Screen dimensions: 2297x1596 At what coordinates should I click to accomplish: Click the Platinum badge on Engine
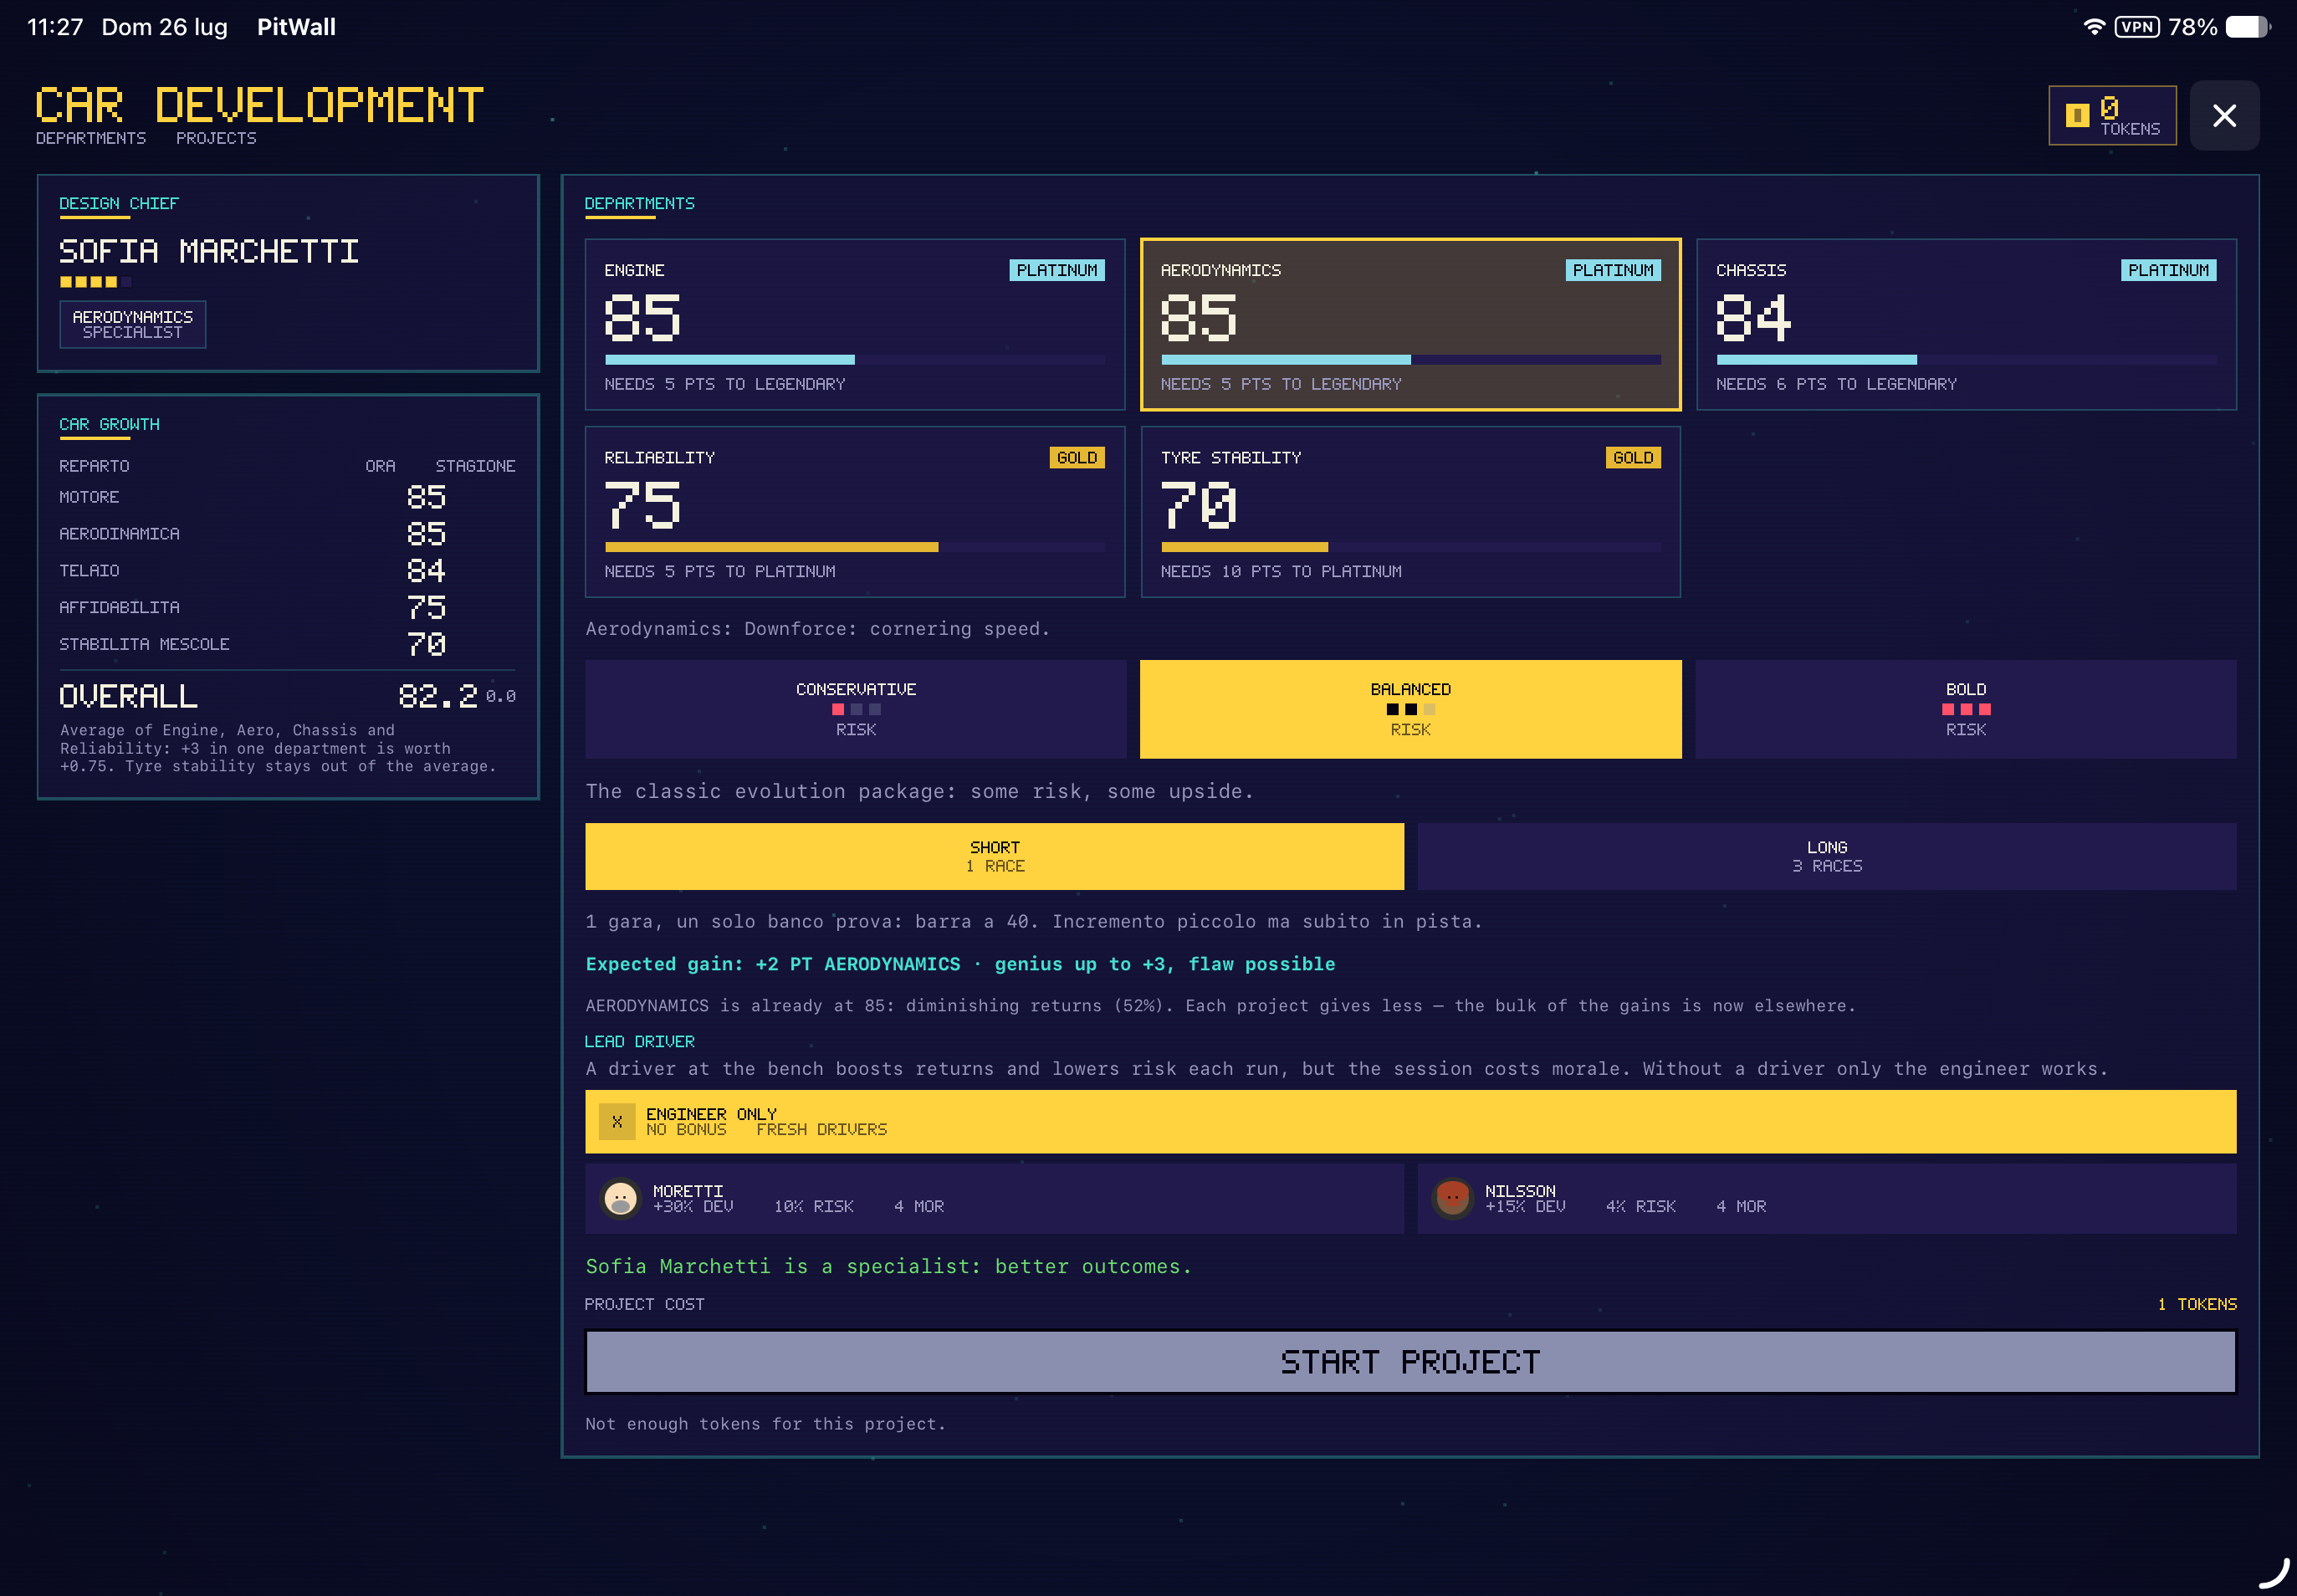1057,270
